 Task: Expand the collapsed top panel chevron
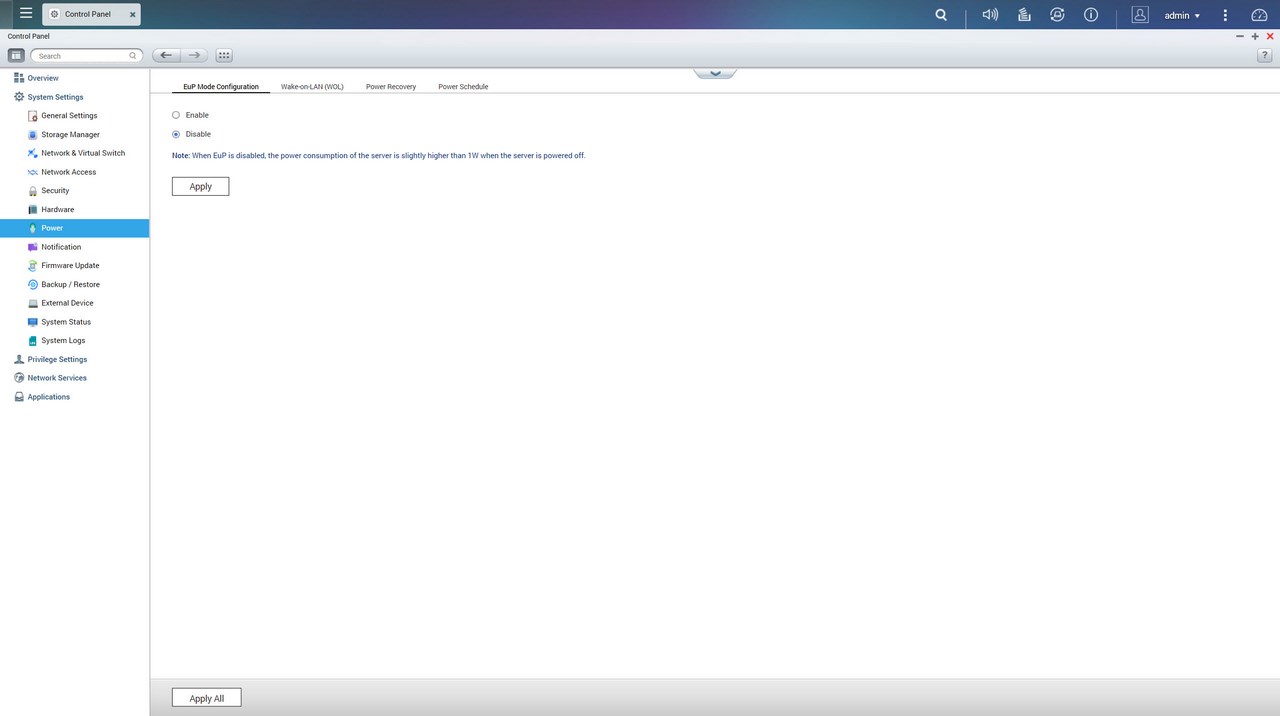point(715,73)
